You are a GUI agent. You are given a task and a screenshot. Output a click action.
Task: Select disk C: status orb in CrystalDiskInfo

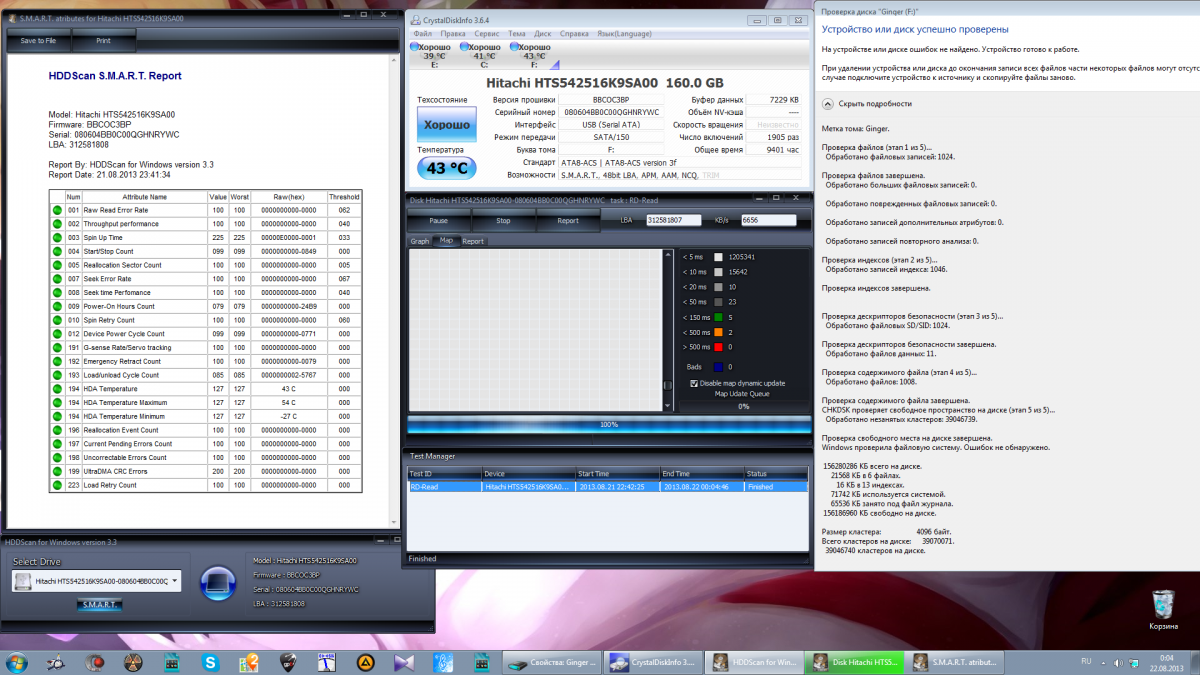tap(464, 47)
